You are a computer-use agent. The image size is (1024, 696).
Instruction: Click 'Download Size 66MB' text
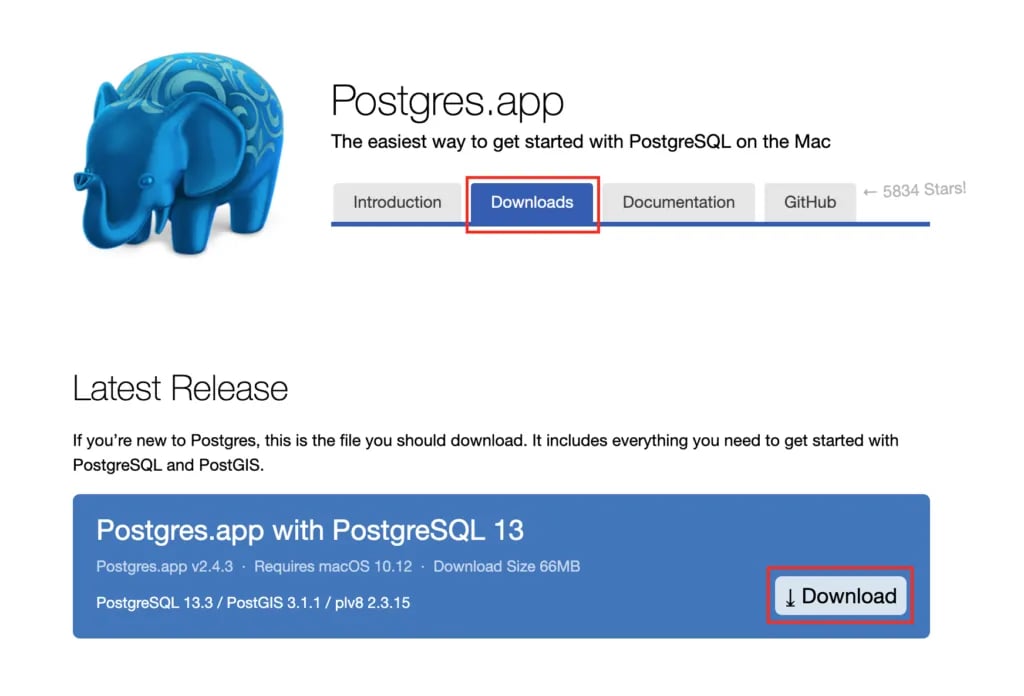point(507,567)
